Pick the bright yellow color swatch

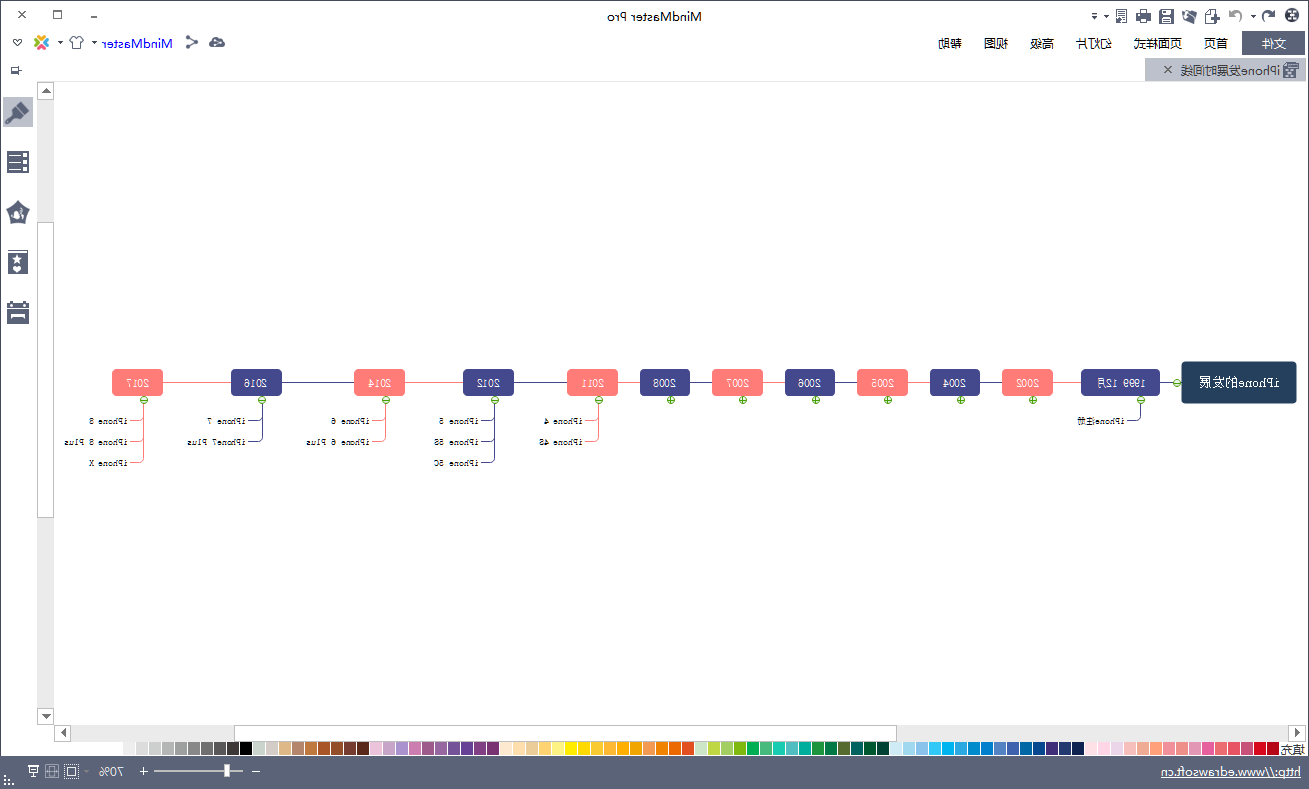coord(571,748)
